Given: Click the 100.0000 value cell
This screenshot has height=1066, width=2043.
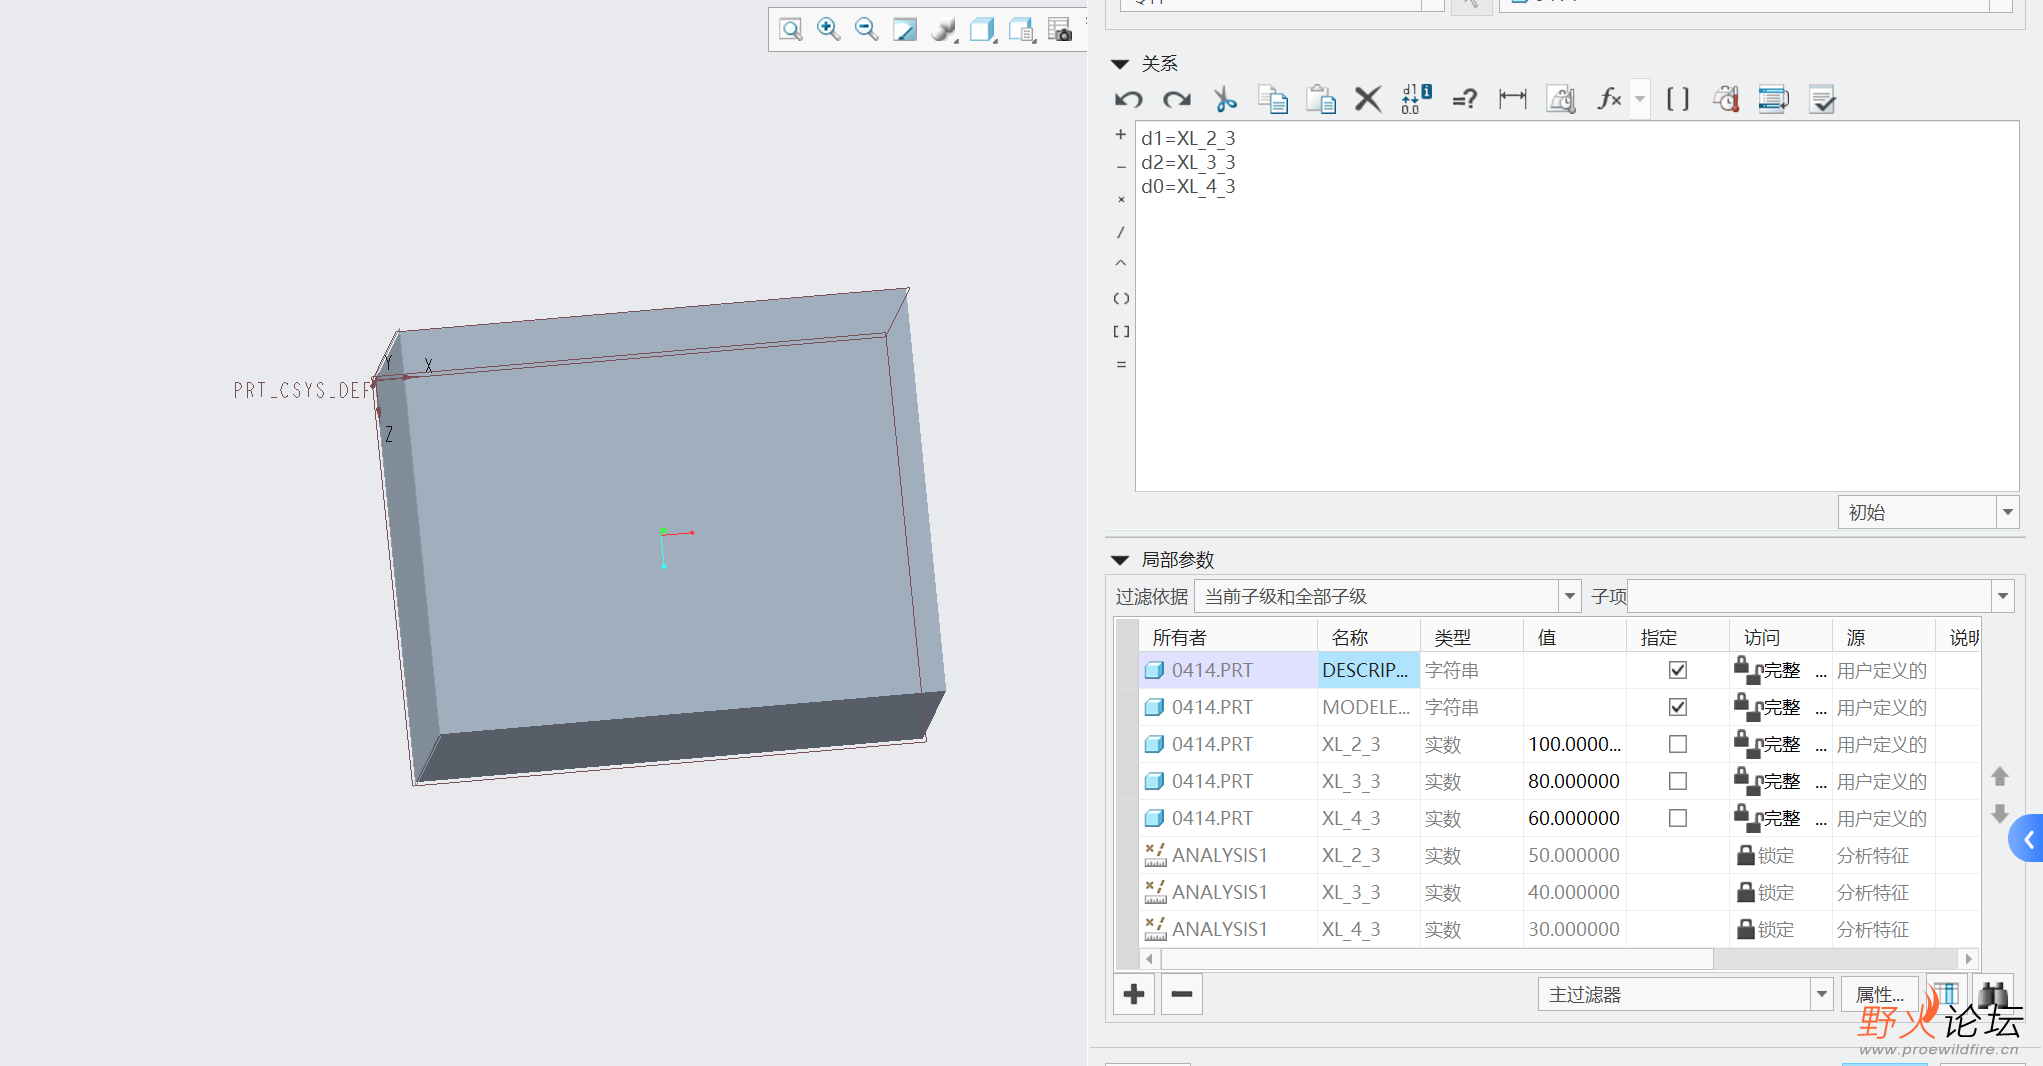Looking at the screenshot, I should [x=1575, y=744].
